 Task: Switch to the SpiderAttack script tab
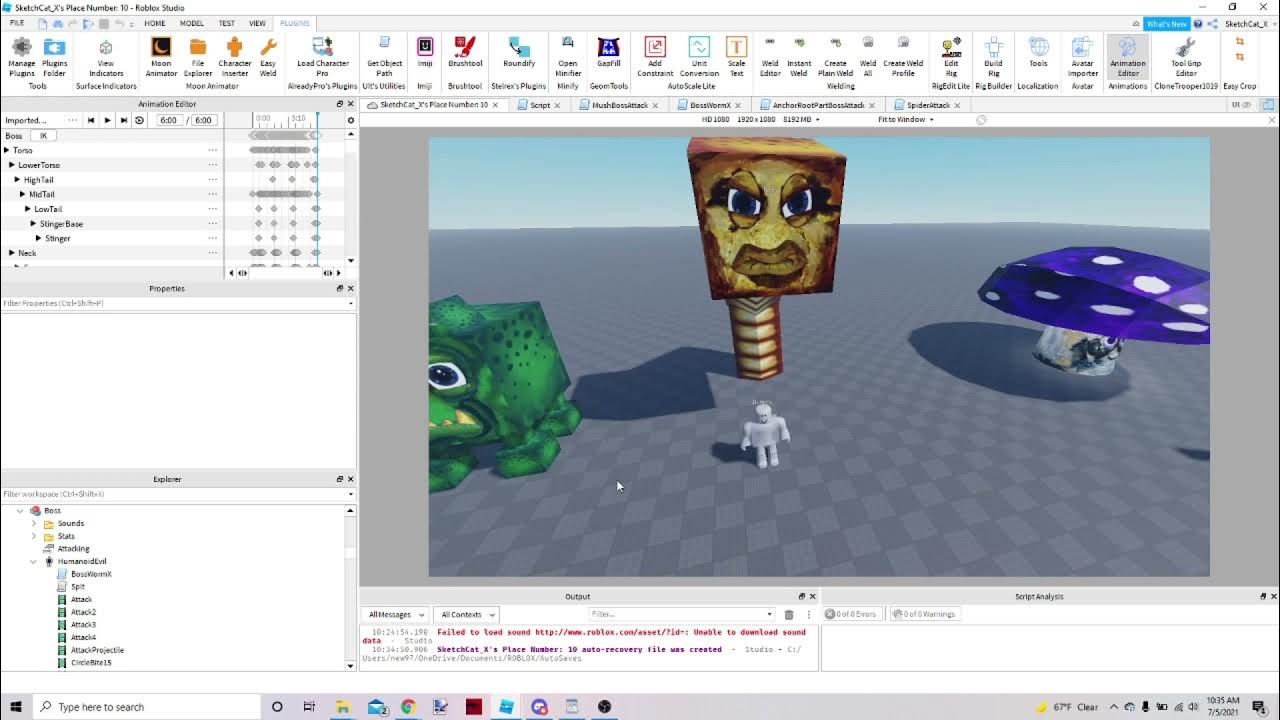pyautogui.click(x=928, y=105)
